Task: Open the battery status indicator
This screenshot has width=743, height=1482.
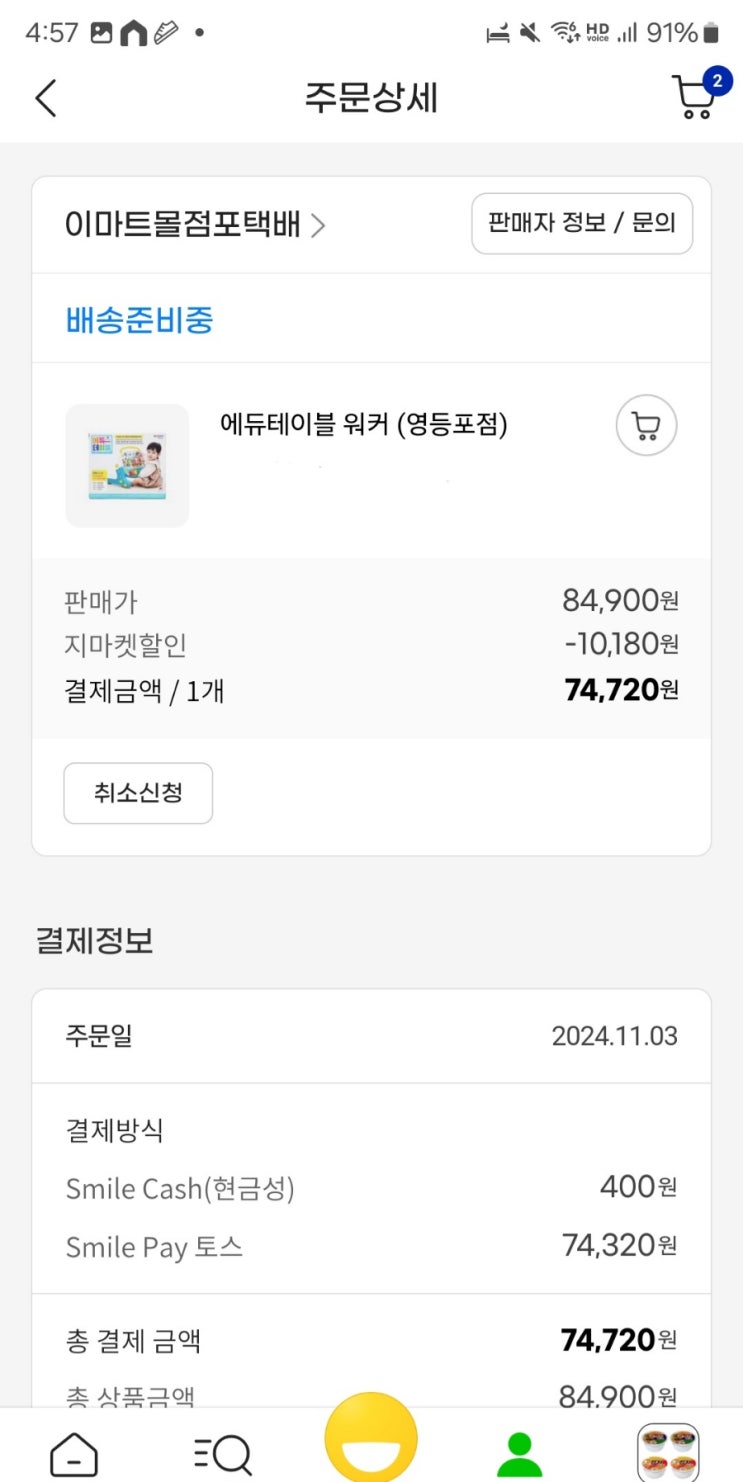Action: (710, 33)
